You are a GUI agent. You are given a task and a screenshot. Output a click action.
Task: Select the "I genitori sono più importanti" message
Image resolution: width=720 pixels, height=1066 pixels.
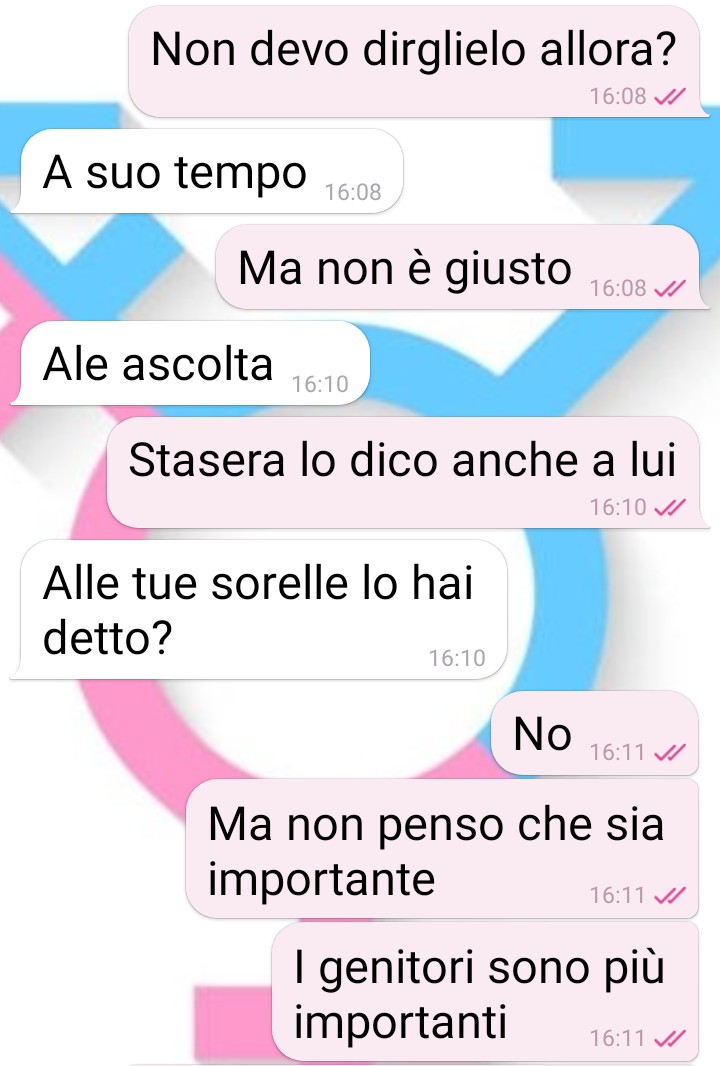(x=485, y=993)
